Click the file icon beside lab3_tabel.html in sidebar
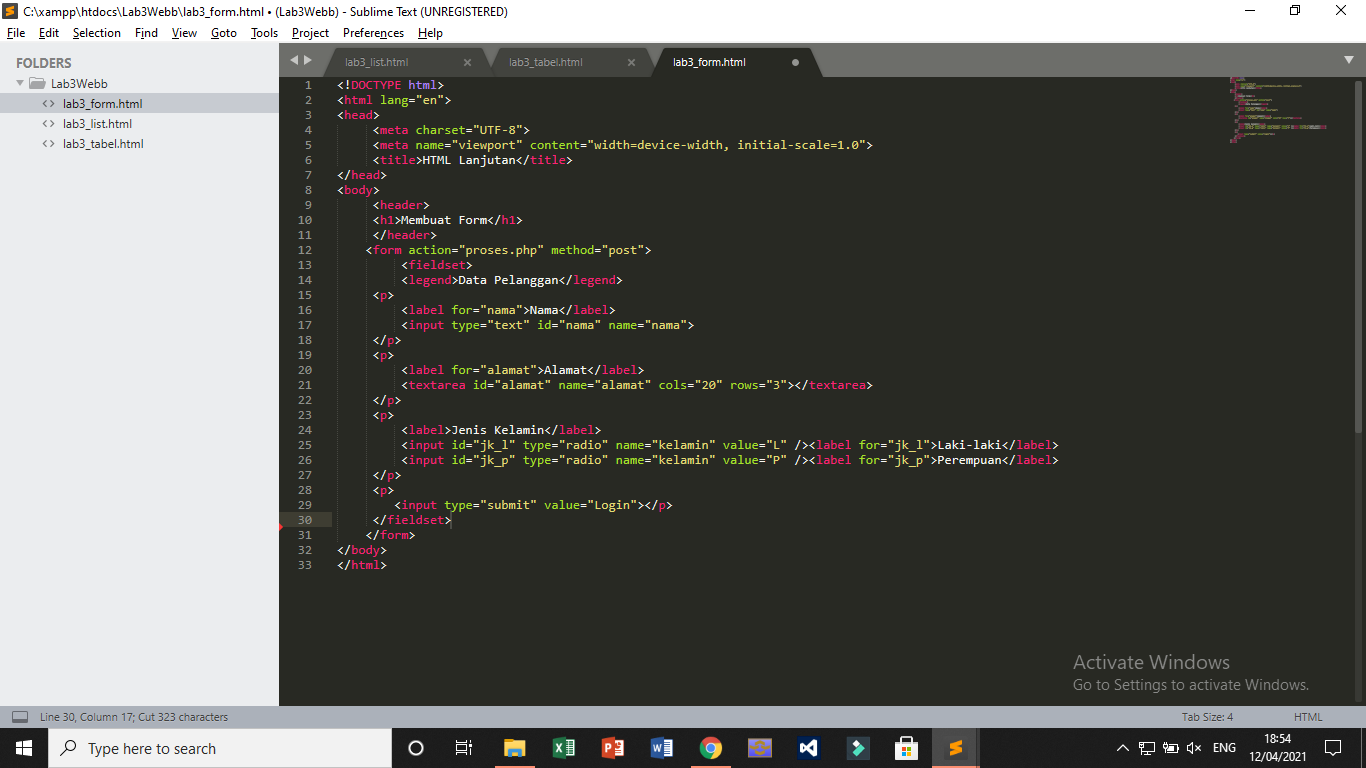Viewport: 1366px width, 768px height. pos(48,143)
